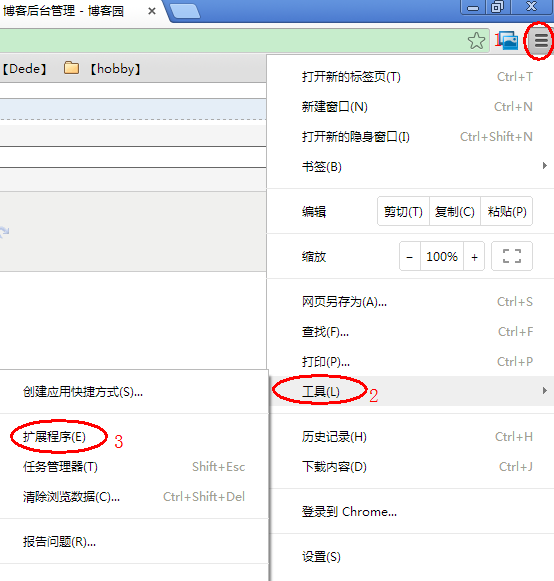The height and width of the screenshot is (581, 554).
Task: Open 扩展程序(E) from the submenu
Action: click(x=133, y=436)
